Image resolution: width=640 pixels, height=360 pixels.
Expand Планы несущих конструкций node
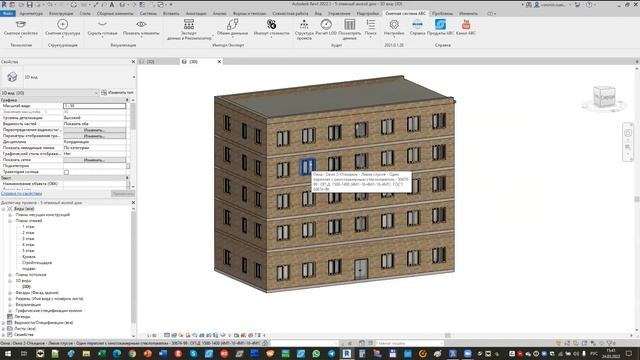pyautogui.click(x=10, y=215)
